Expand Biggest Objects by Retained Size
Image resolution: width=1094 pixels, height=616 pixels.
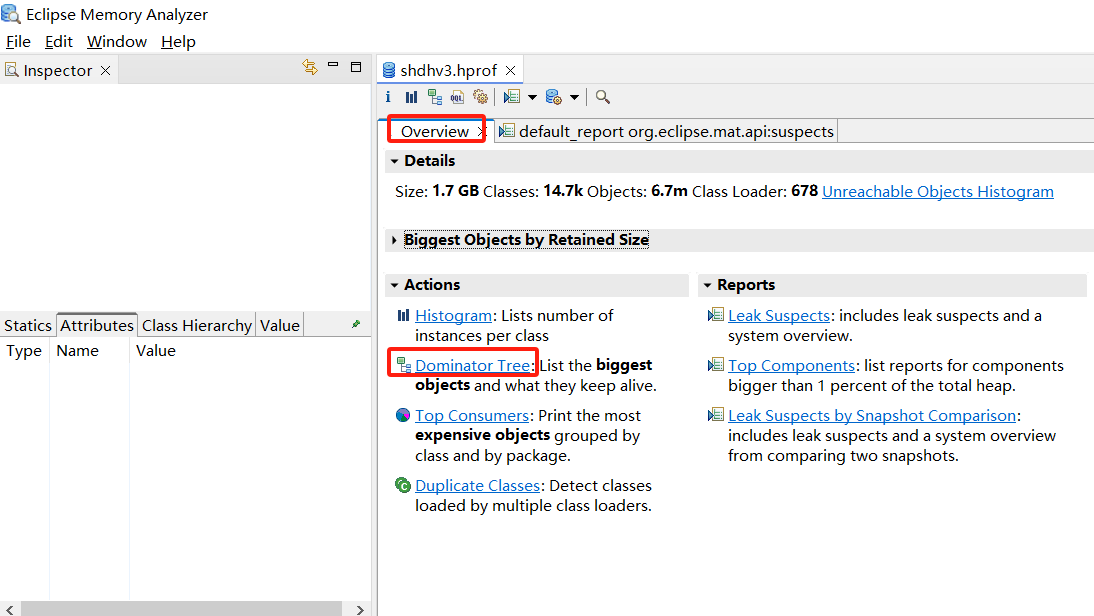pyautogui.click(x=394, y=240)
